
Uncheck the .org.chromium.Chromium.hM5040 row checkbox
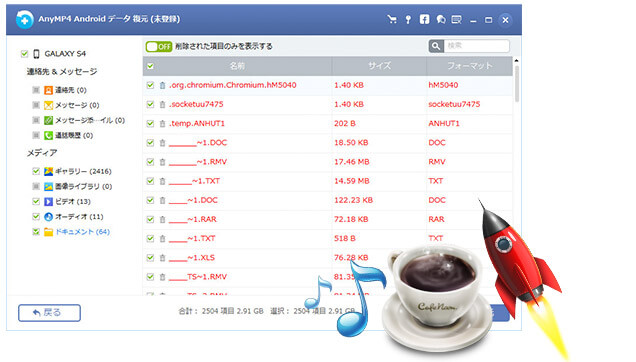coord(150,85)
